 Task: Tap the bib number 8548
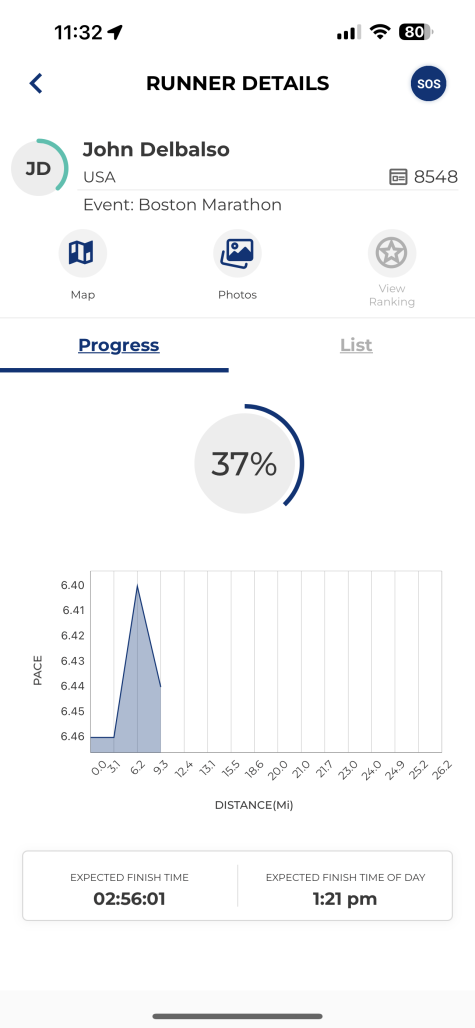tap(436, 177)
